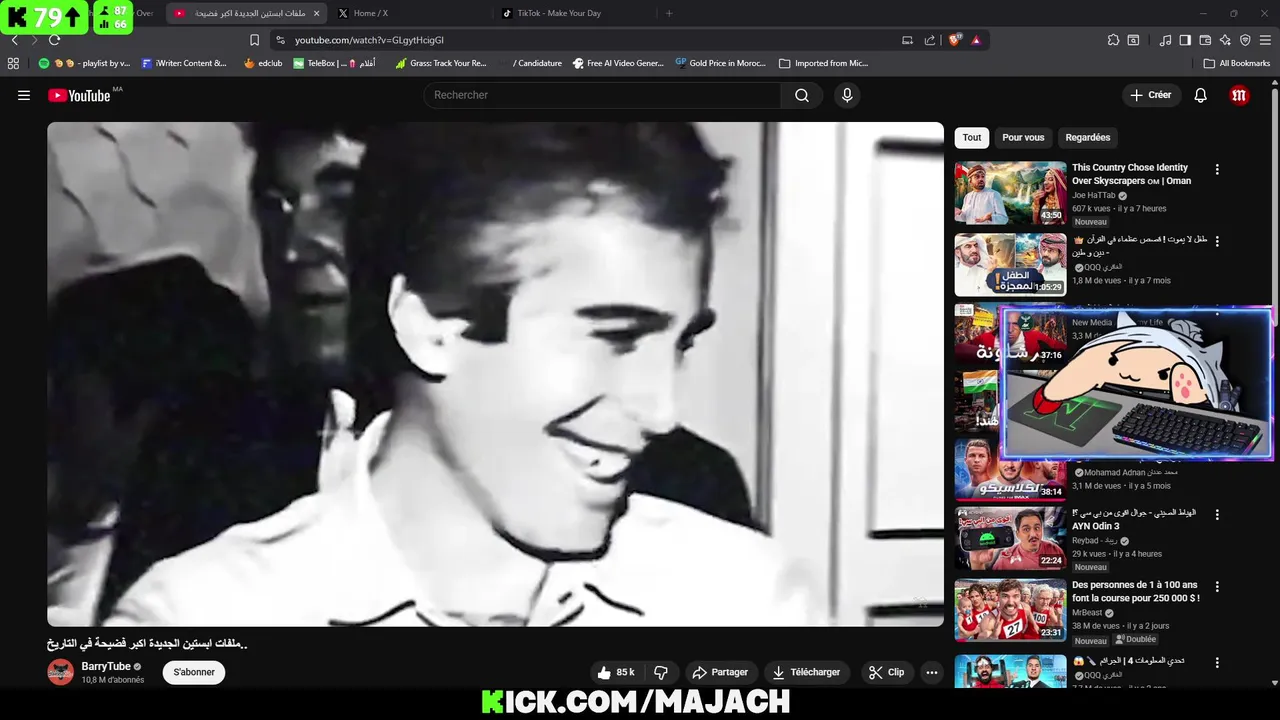This screenshot has width=1280, height=720.
Task: Toggle the browser sidebar panel
Action: pos(1185,40)
